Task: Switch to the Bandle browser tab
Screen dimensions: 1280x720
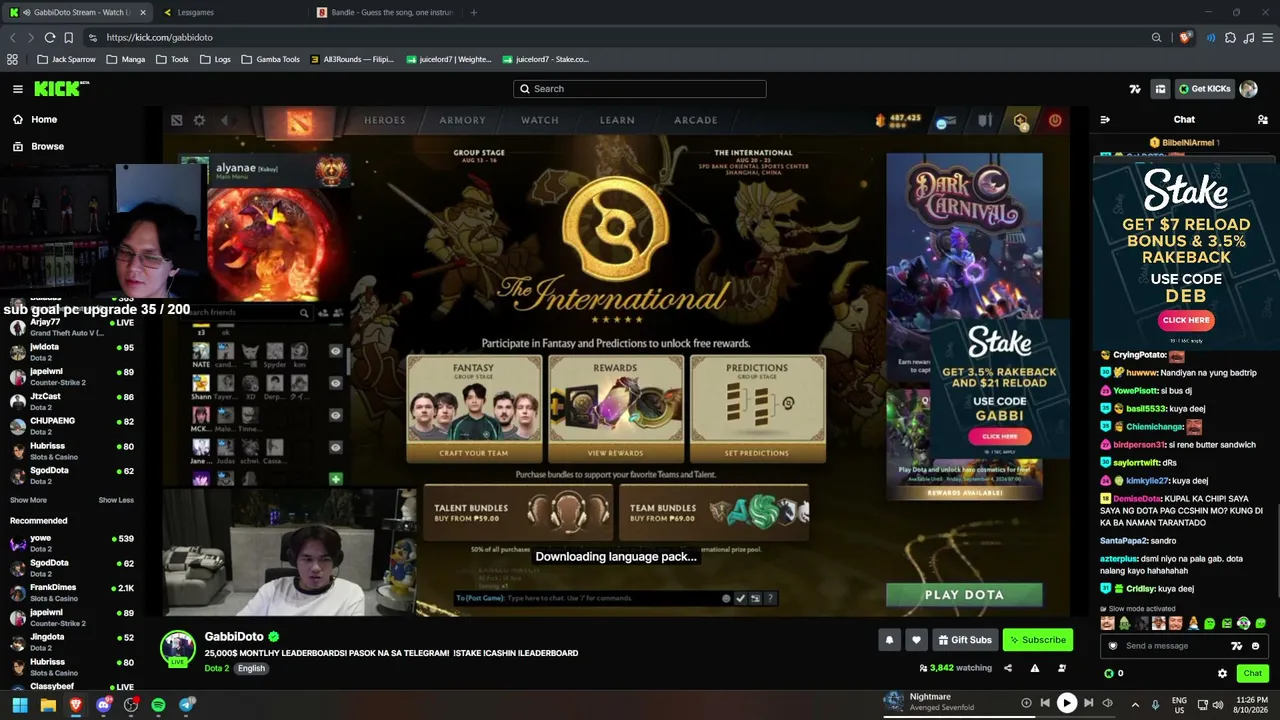Action: pos(386,12)
